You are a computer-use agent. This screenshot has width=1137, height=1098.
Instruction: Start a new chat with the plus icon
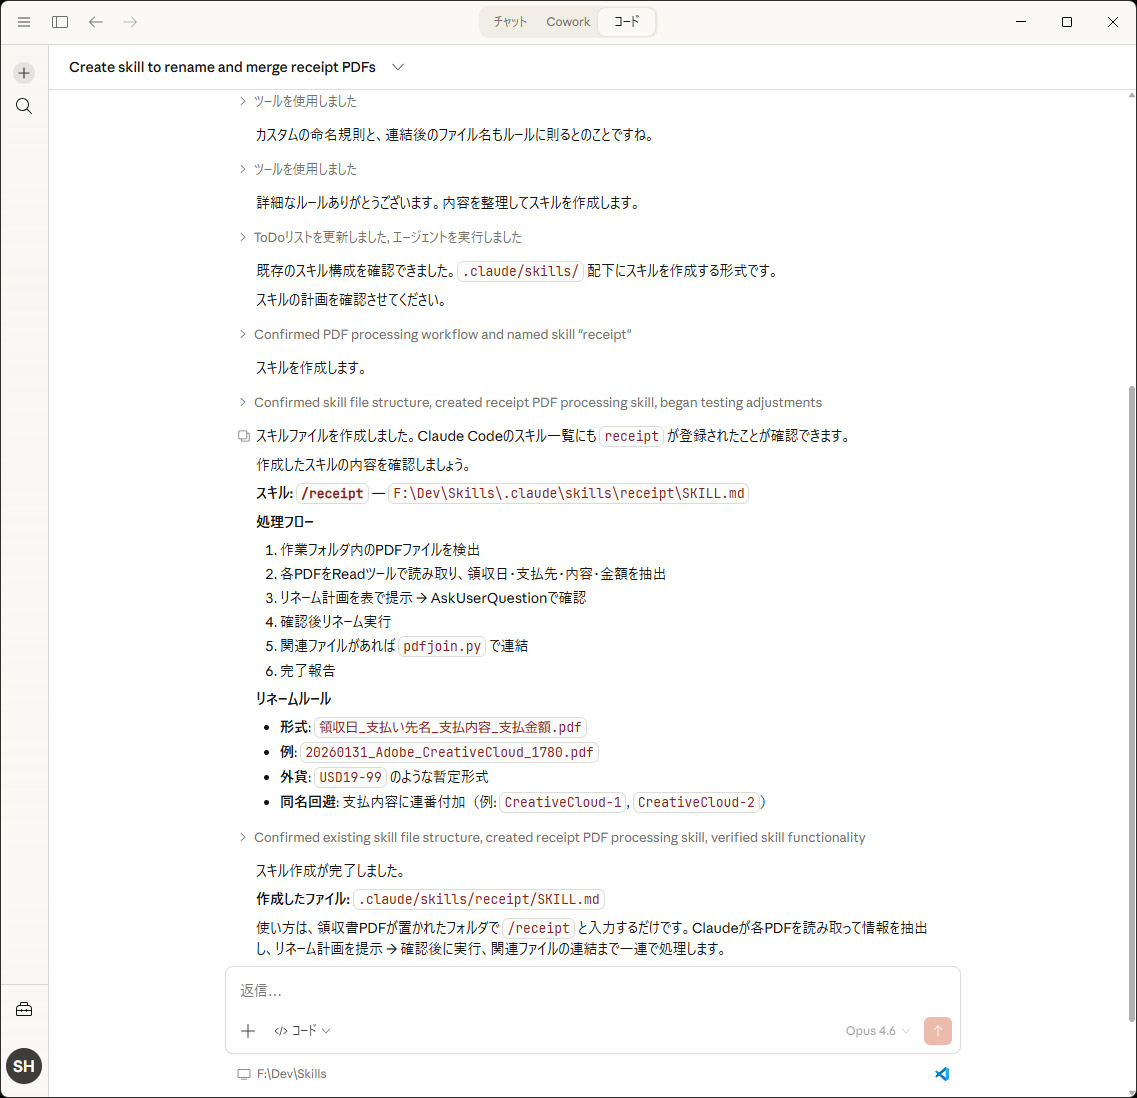pos(23,72)
